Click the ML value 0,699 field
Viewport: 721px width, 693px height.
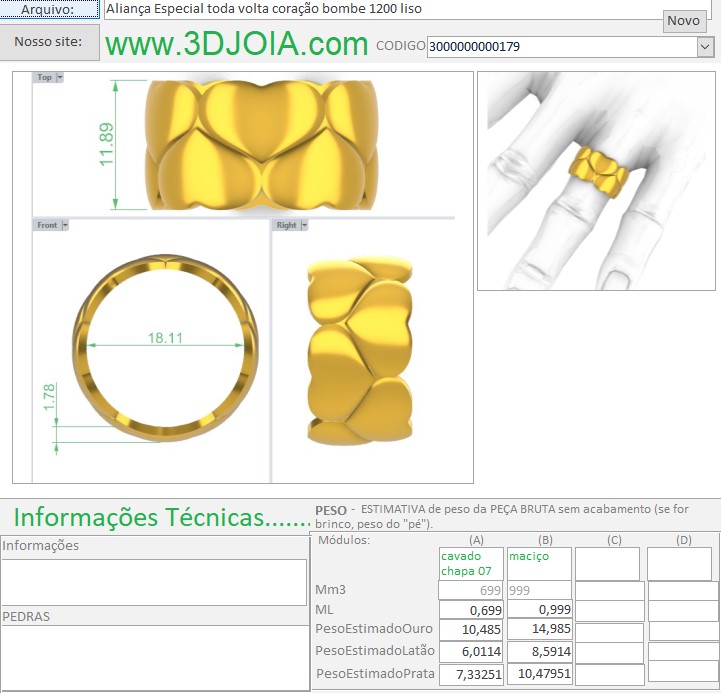[x=471, y=609]
